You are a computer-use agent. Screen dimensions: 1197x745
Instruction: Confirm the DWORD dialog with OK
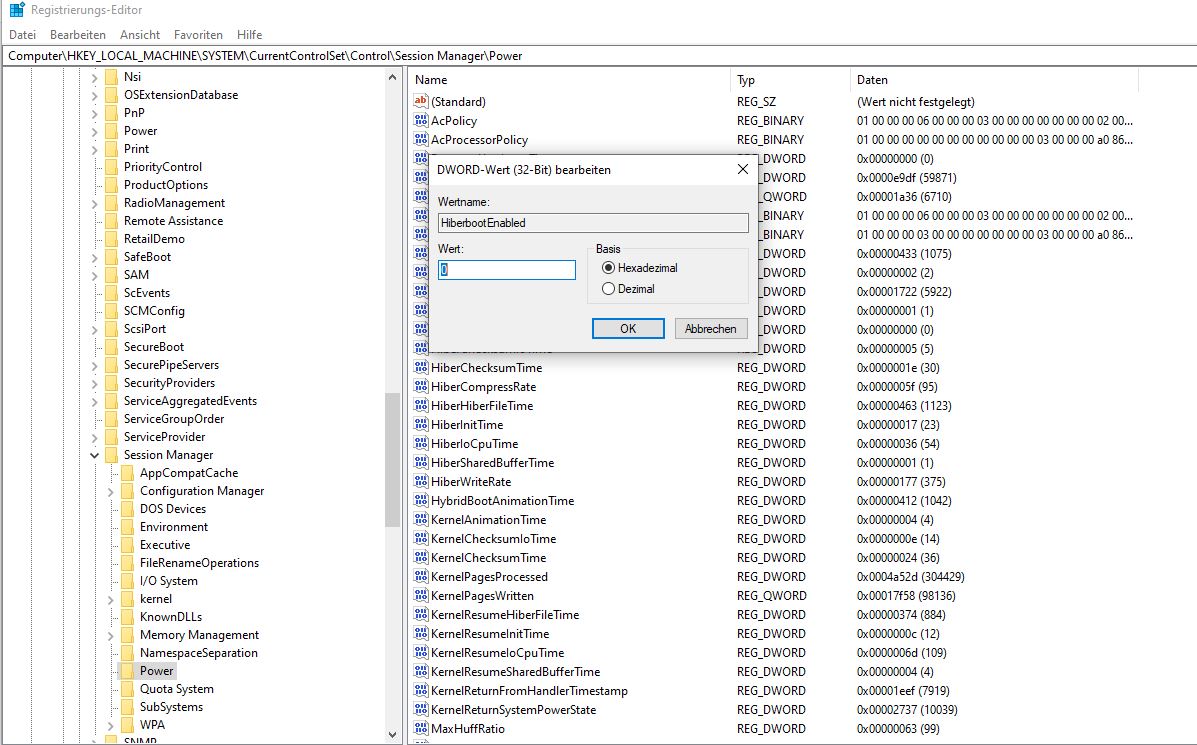(628, 328)
